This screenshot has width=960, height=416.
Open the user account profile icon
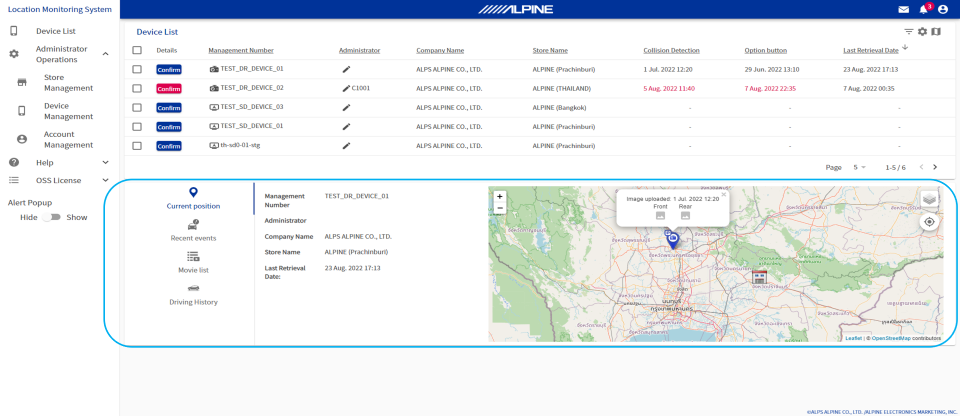pyautogui.click(x=942, y=9)
